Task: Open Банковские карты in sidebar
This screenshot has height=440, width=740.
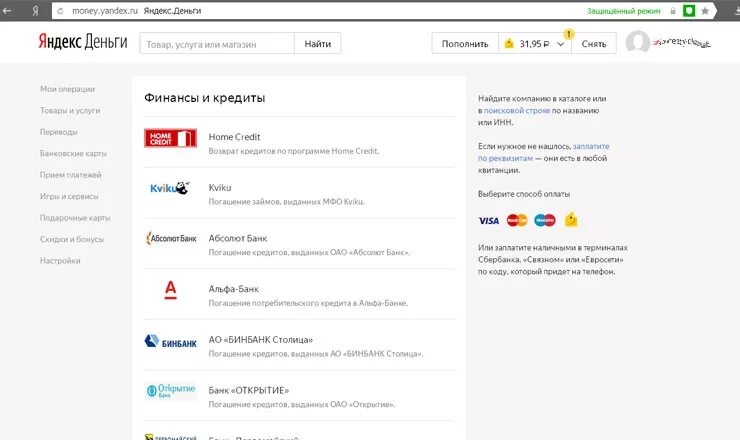Action: coord(73,153)
